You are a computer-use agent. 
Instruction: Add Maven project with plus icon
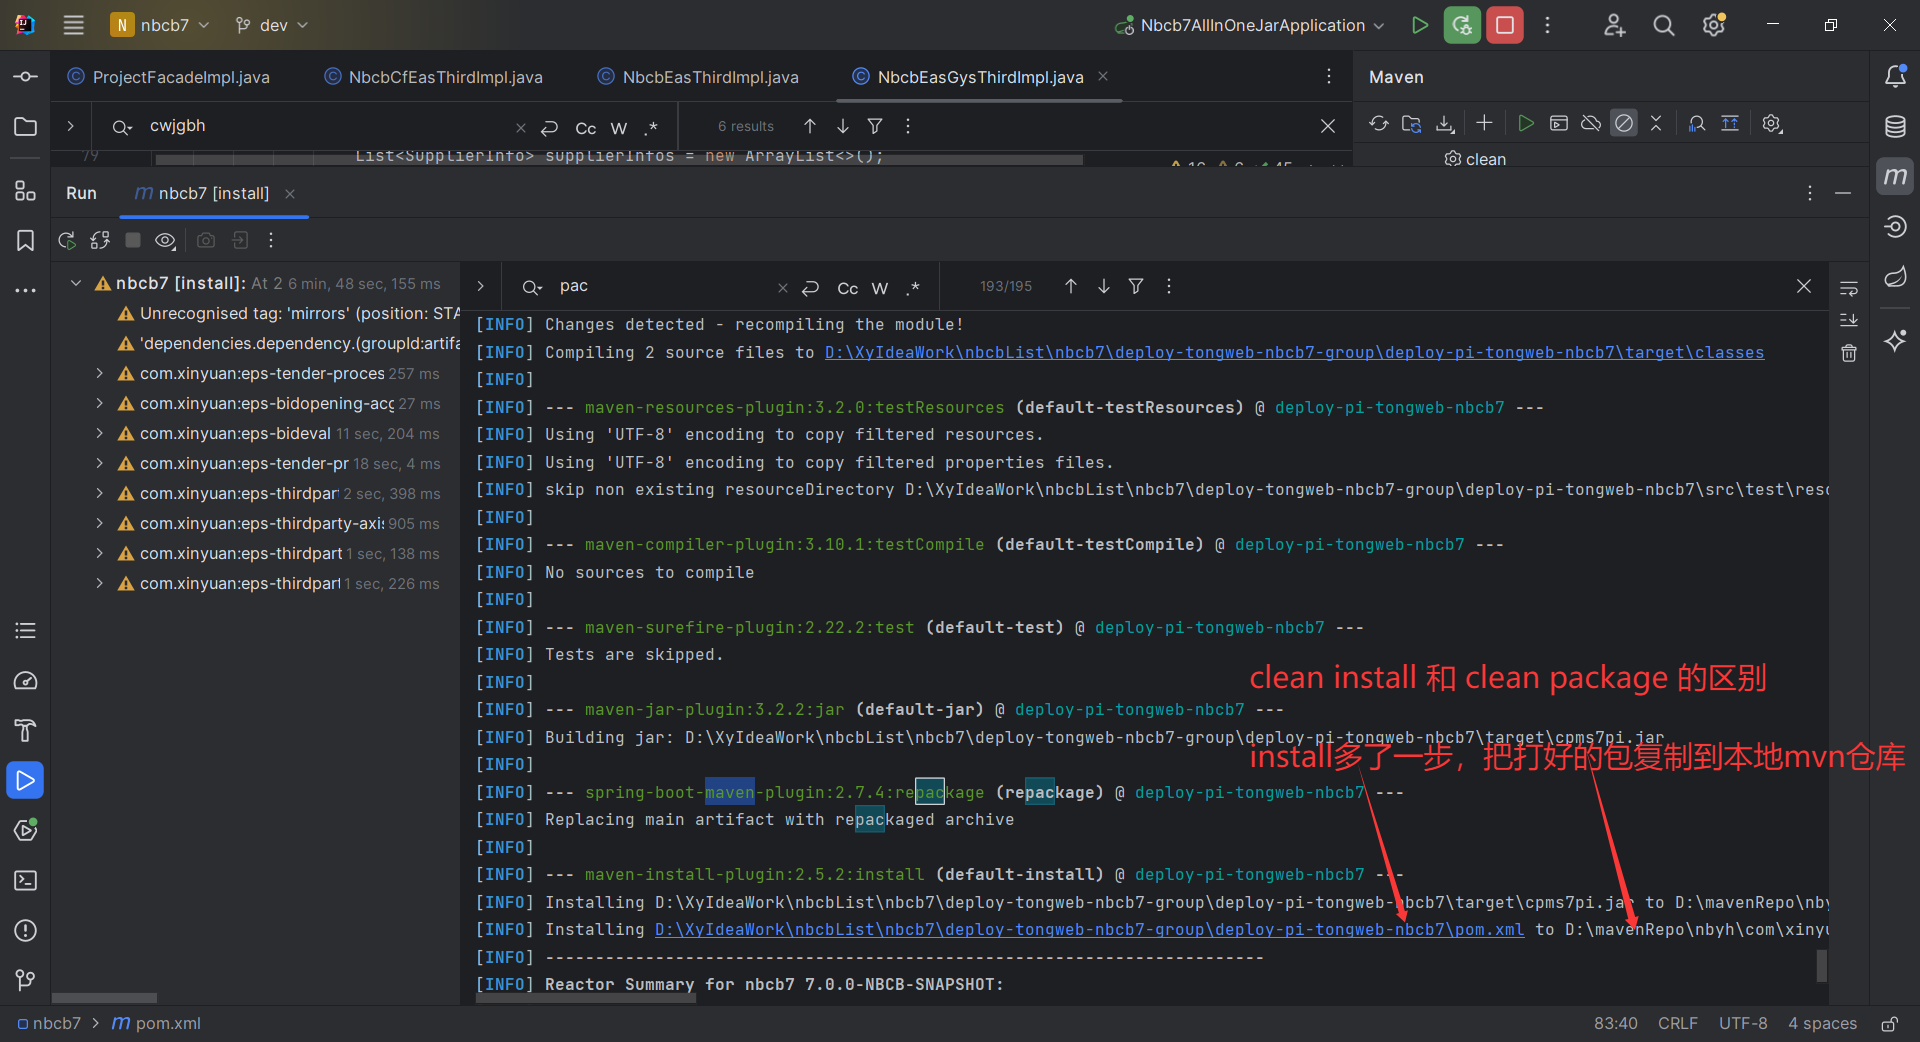pyautogui.click(x=1485, y=122)
